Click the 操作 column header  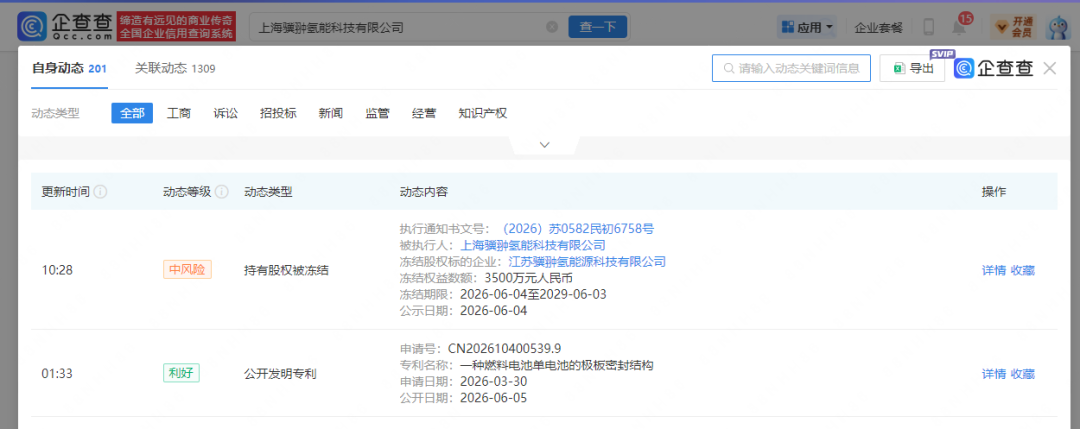(994, 191)
